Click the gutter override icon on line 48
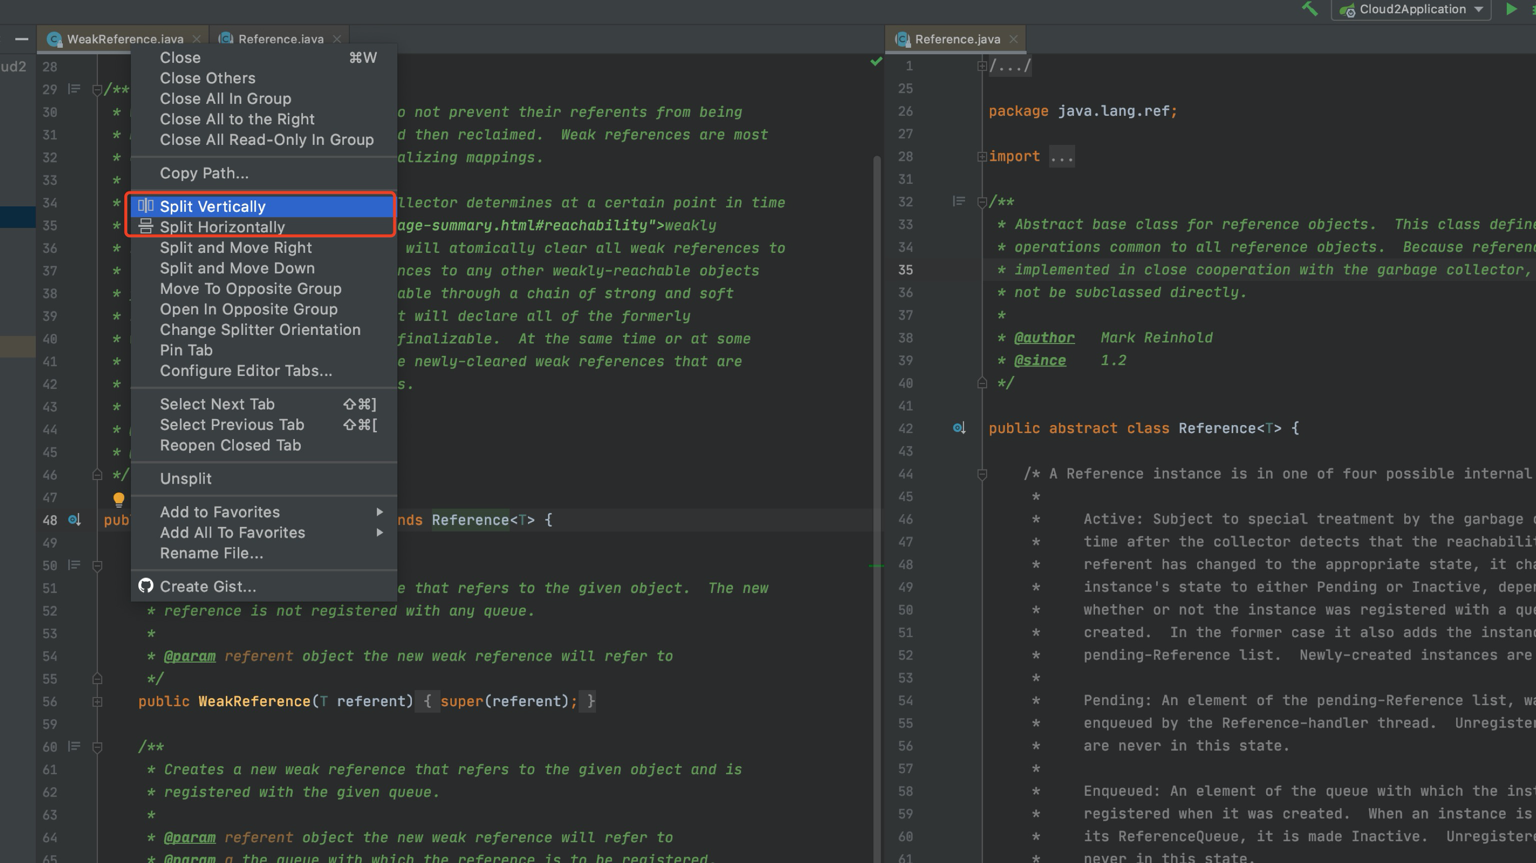Viewport: 1536px width, 863px height. [75, 520]
